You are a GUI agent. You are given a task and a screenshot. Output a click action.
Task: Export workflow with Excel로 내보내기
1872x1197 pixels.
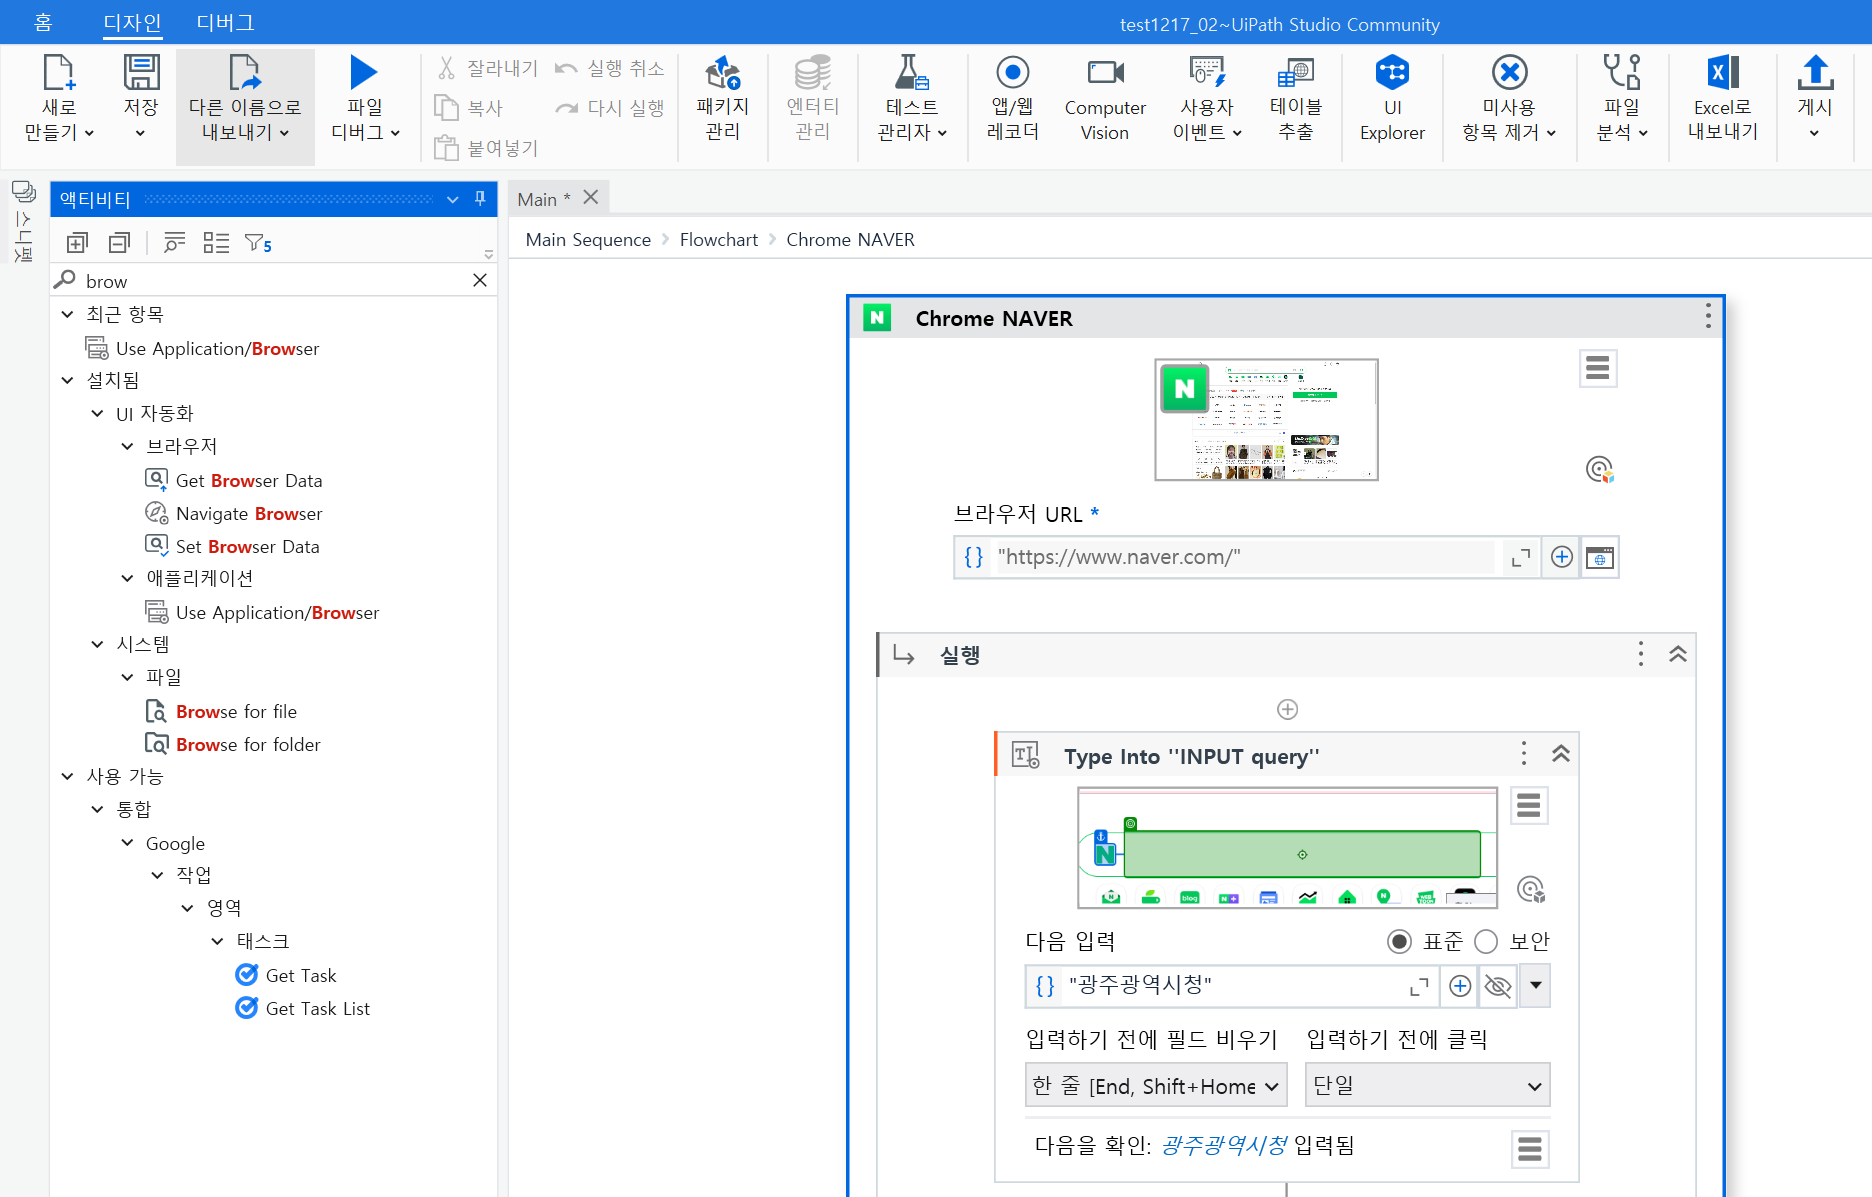1722,99
